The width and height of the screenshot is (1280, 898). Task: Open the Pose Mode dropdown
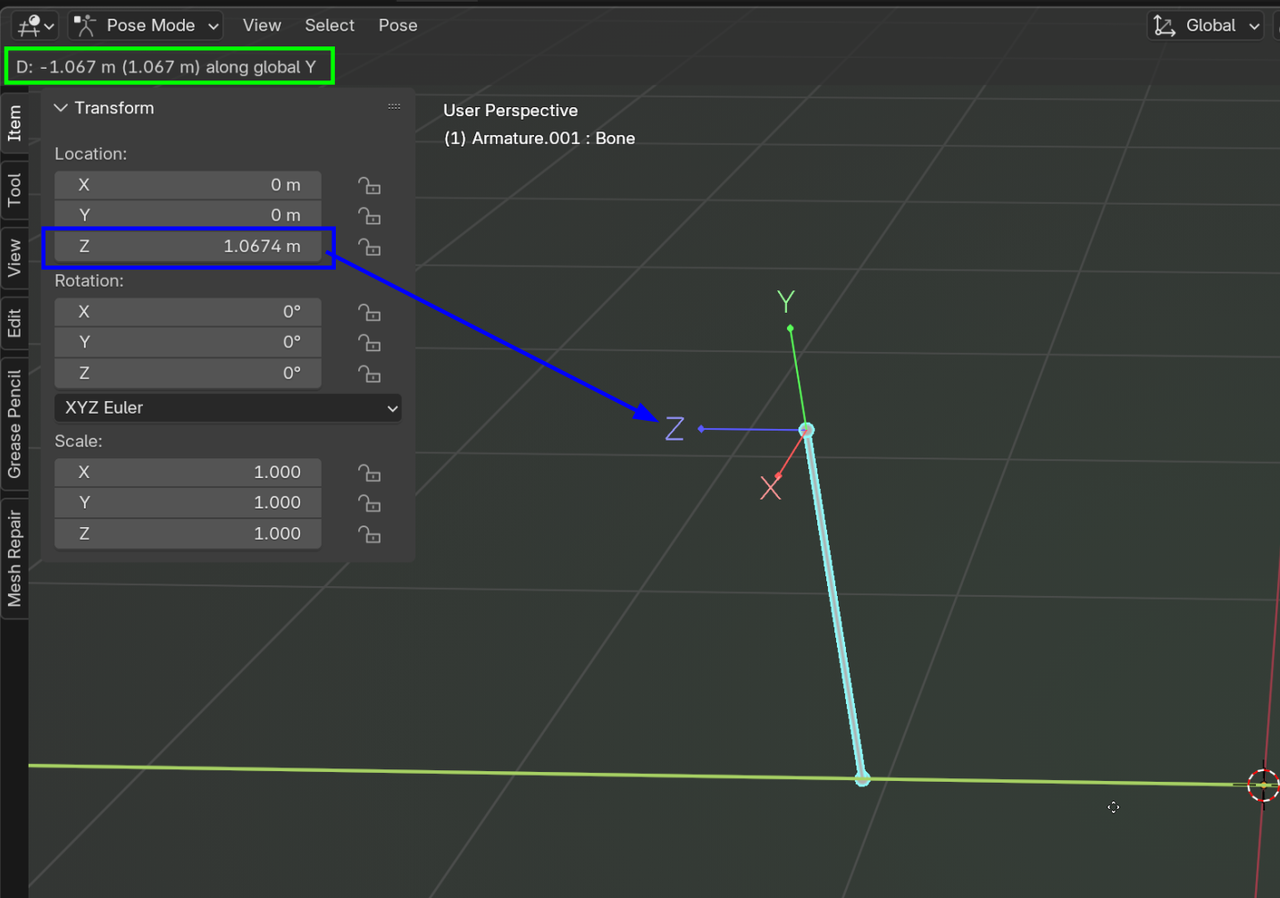pyautogui.click(x=148, y=25)
